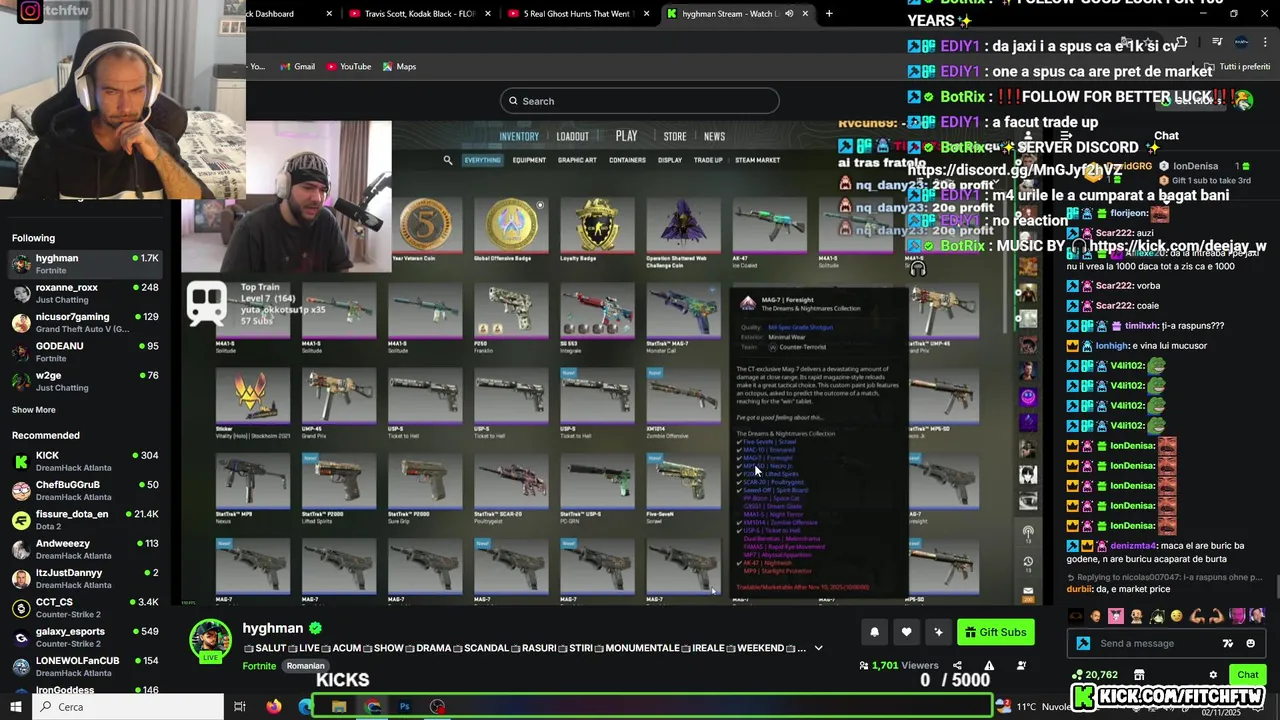Click STORE in the streamed CS2 menu
1280x720 pixels.
point(675,137)
